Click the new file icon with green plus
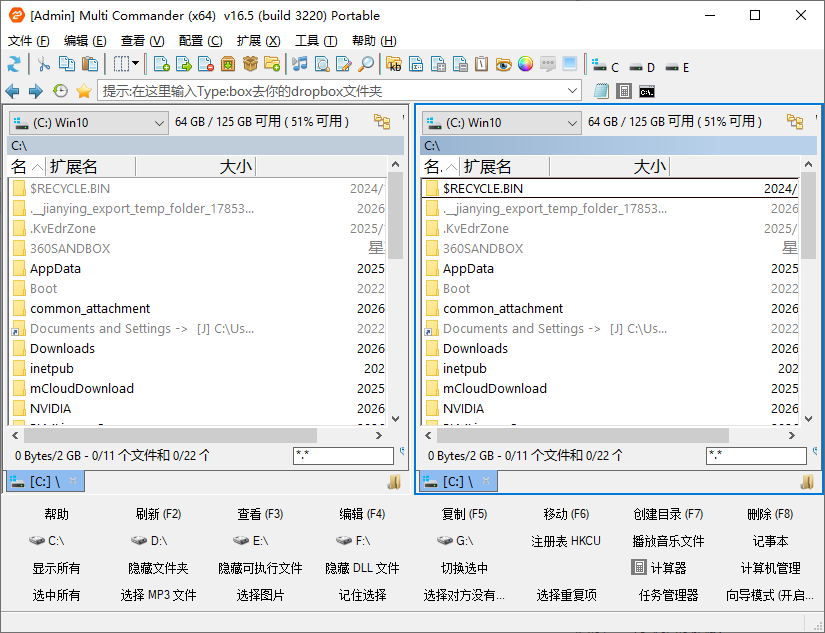The width and height of the screenshot is (825, 633). [161, 64]
